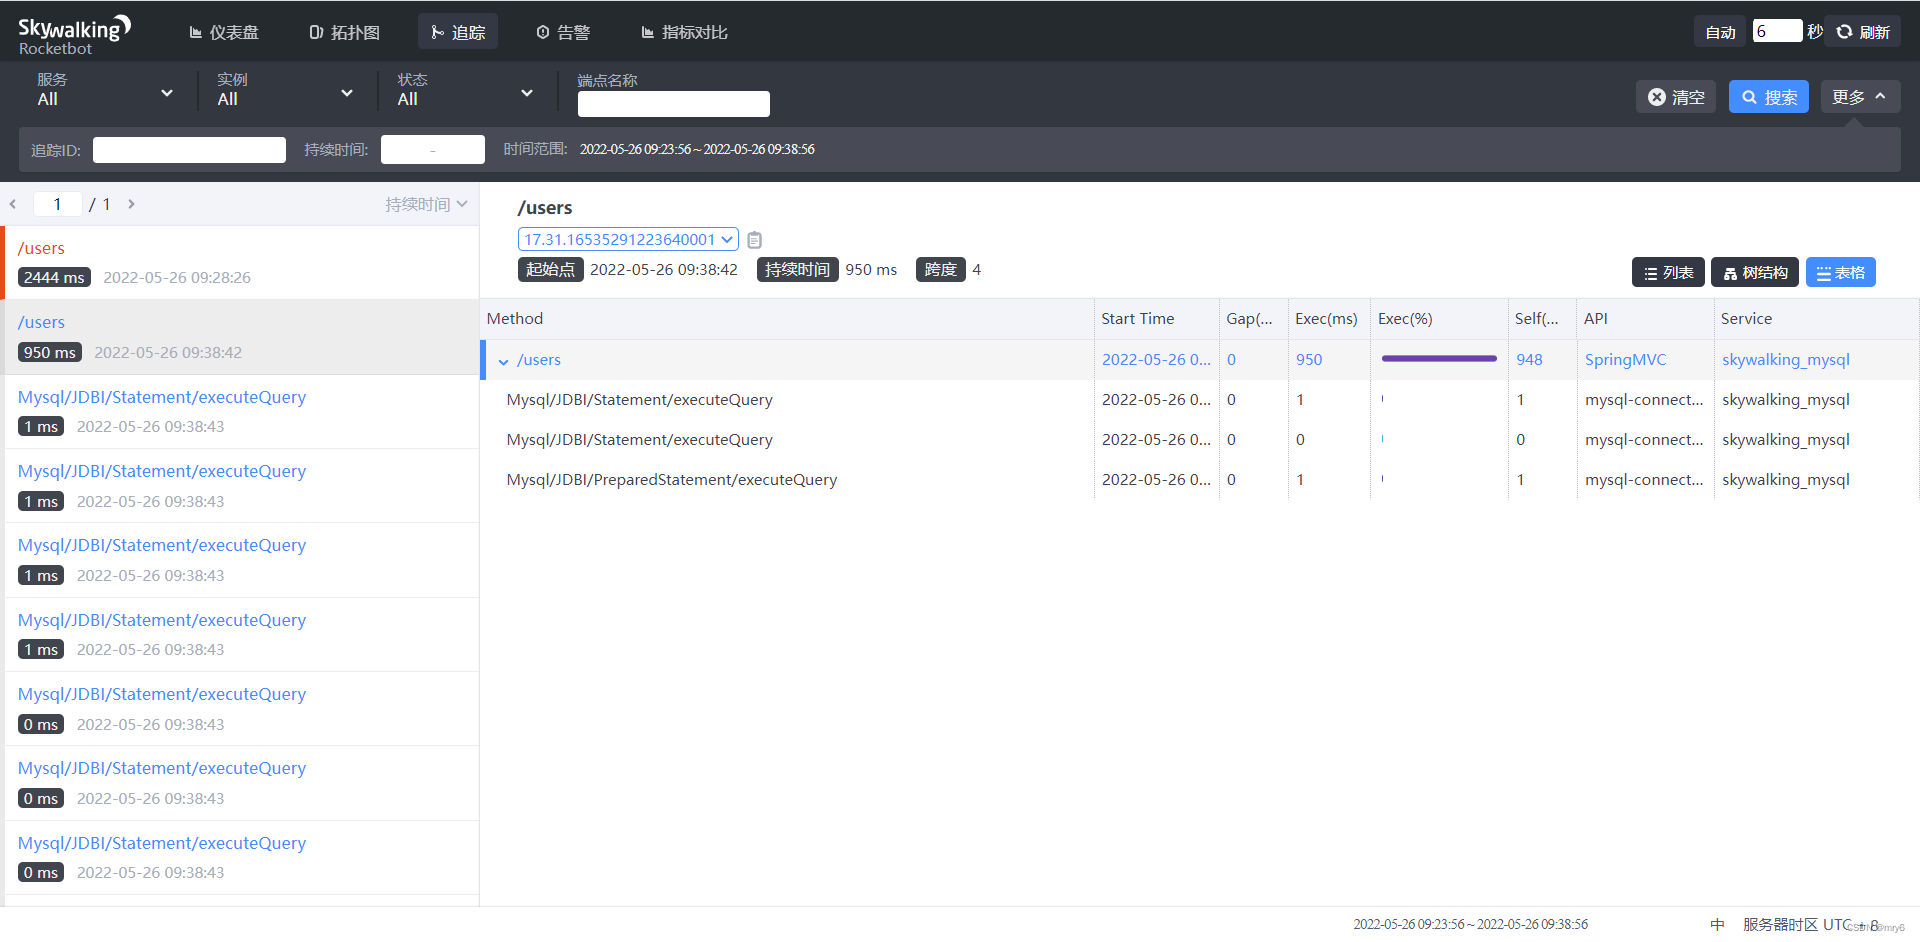Go to the 指标对比 metrics comparison tab
1920x942 pixels.
[x=684, y=32]
